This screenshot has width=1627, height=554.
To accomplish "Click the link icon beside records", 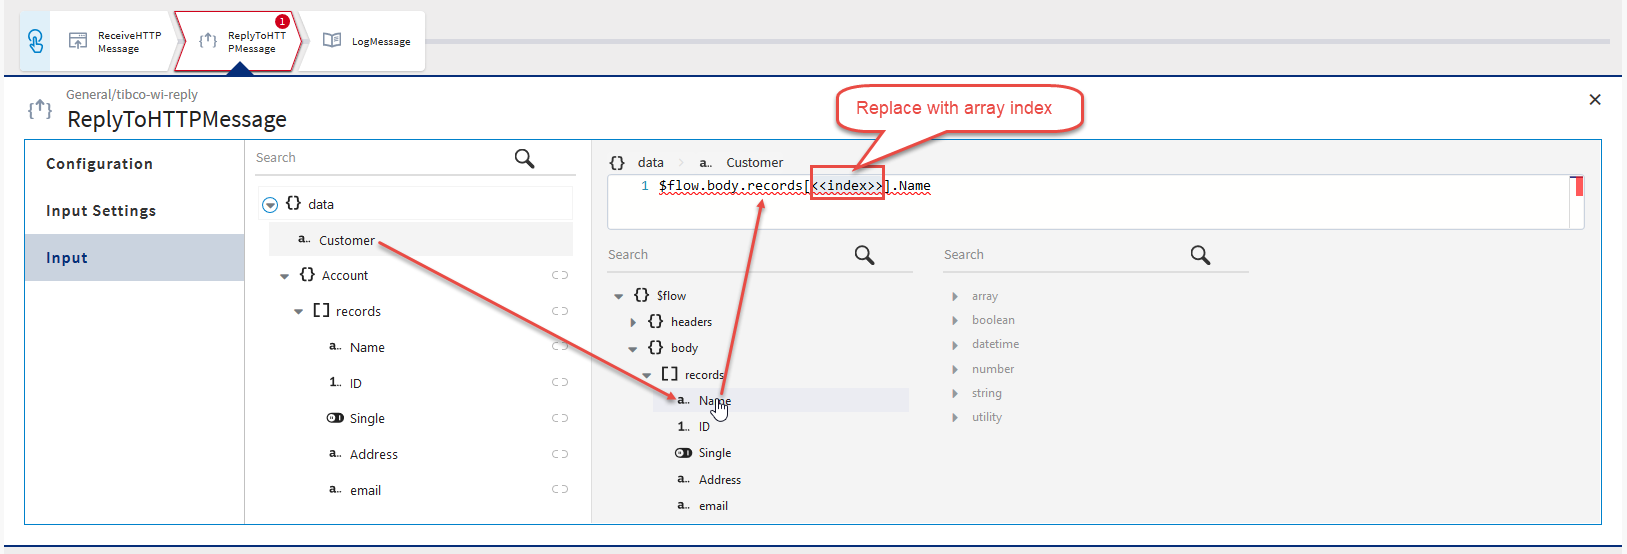I will point(560,311).
